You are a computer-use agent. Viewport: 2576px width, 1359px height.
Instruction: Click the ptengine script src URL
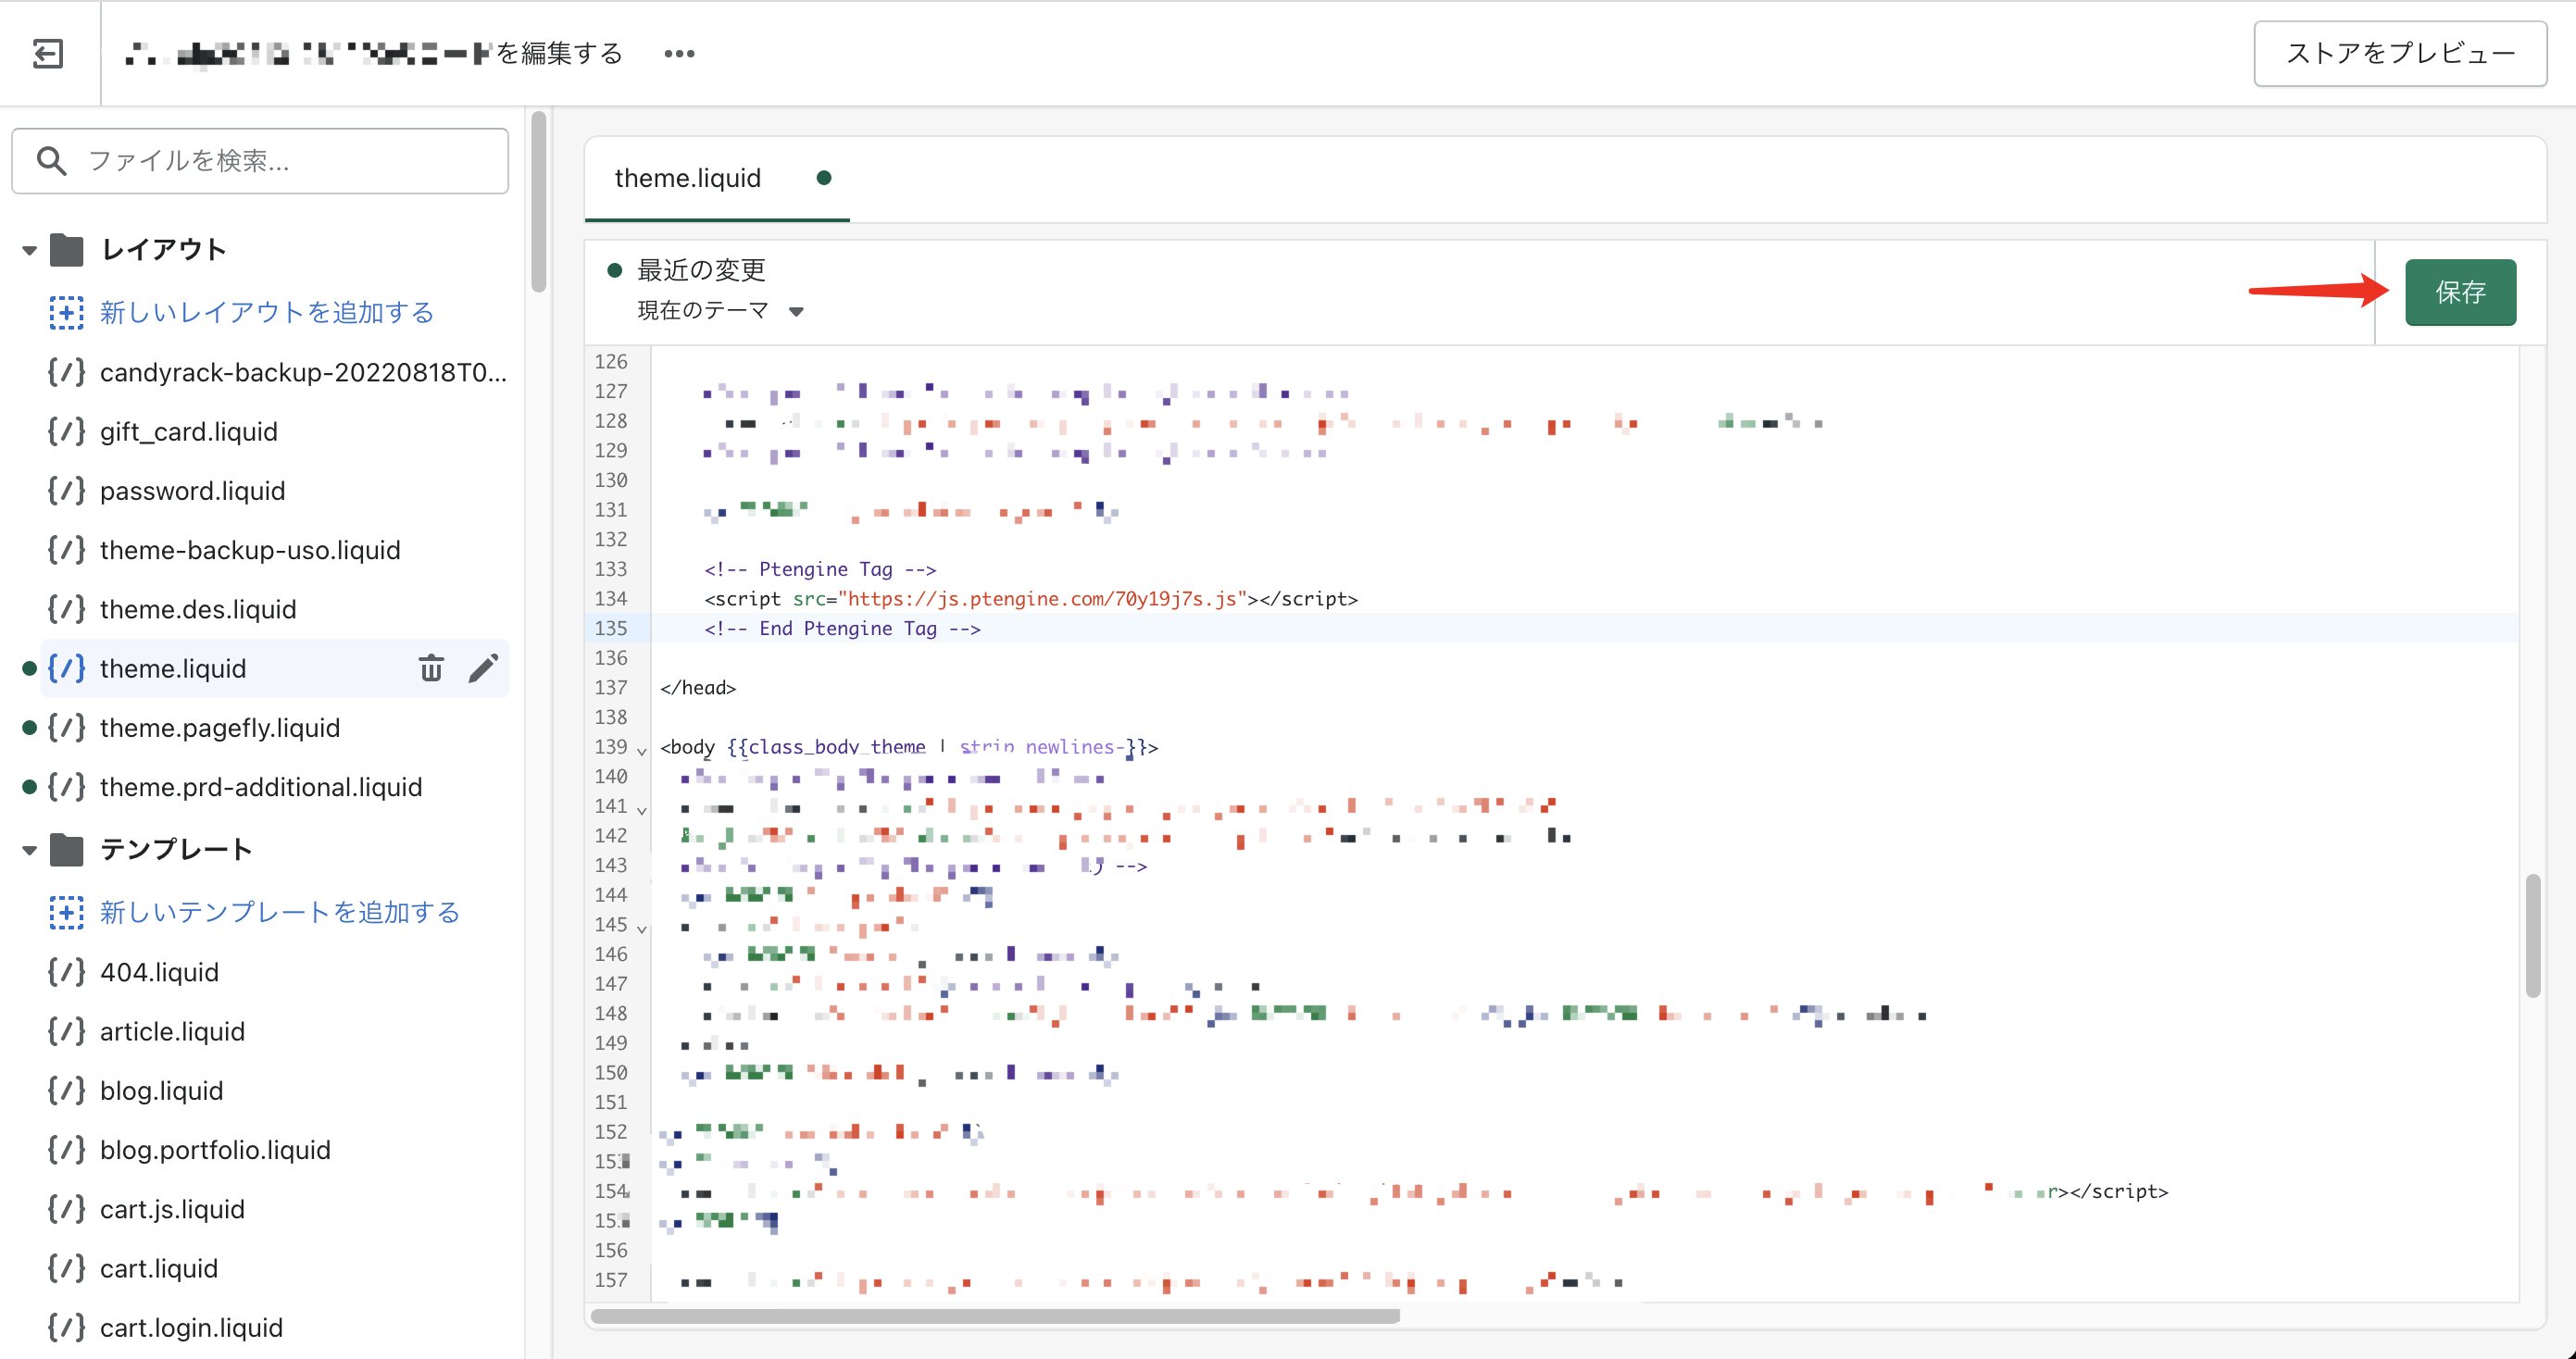[x=1042, y=599]
